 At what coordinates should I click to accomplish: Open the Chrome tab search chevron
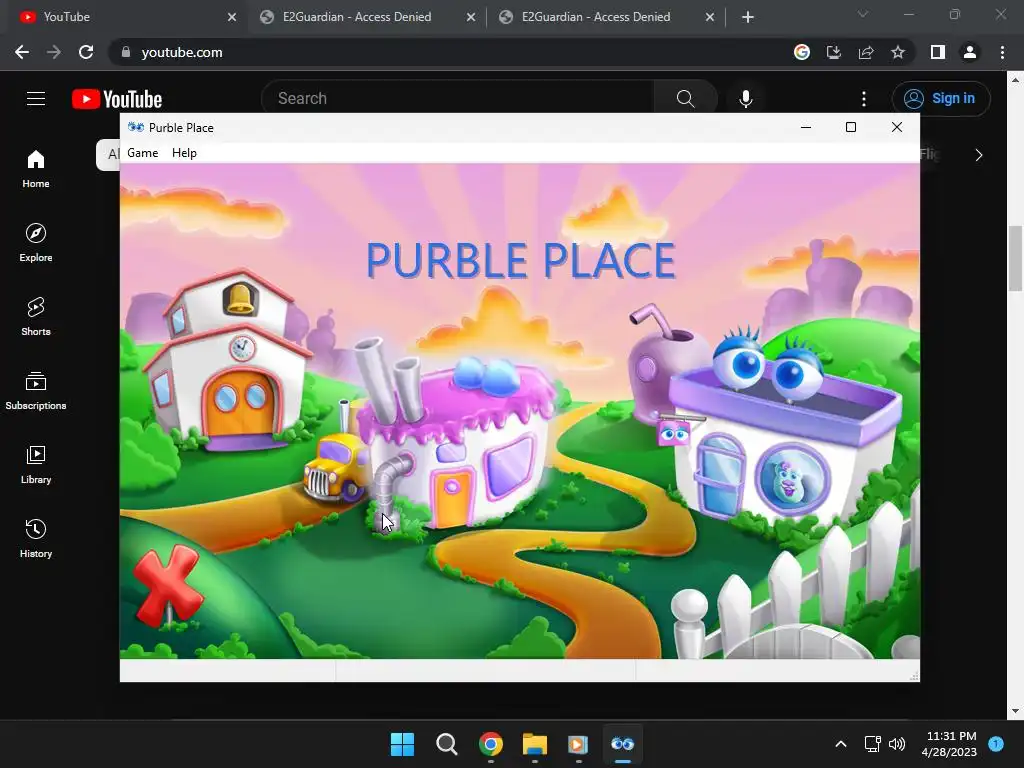(863, 14)
